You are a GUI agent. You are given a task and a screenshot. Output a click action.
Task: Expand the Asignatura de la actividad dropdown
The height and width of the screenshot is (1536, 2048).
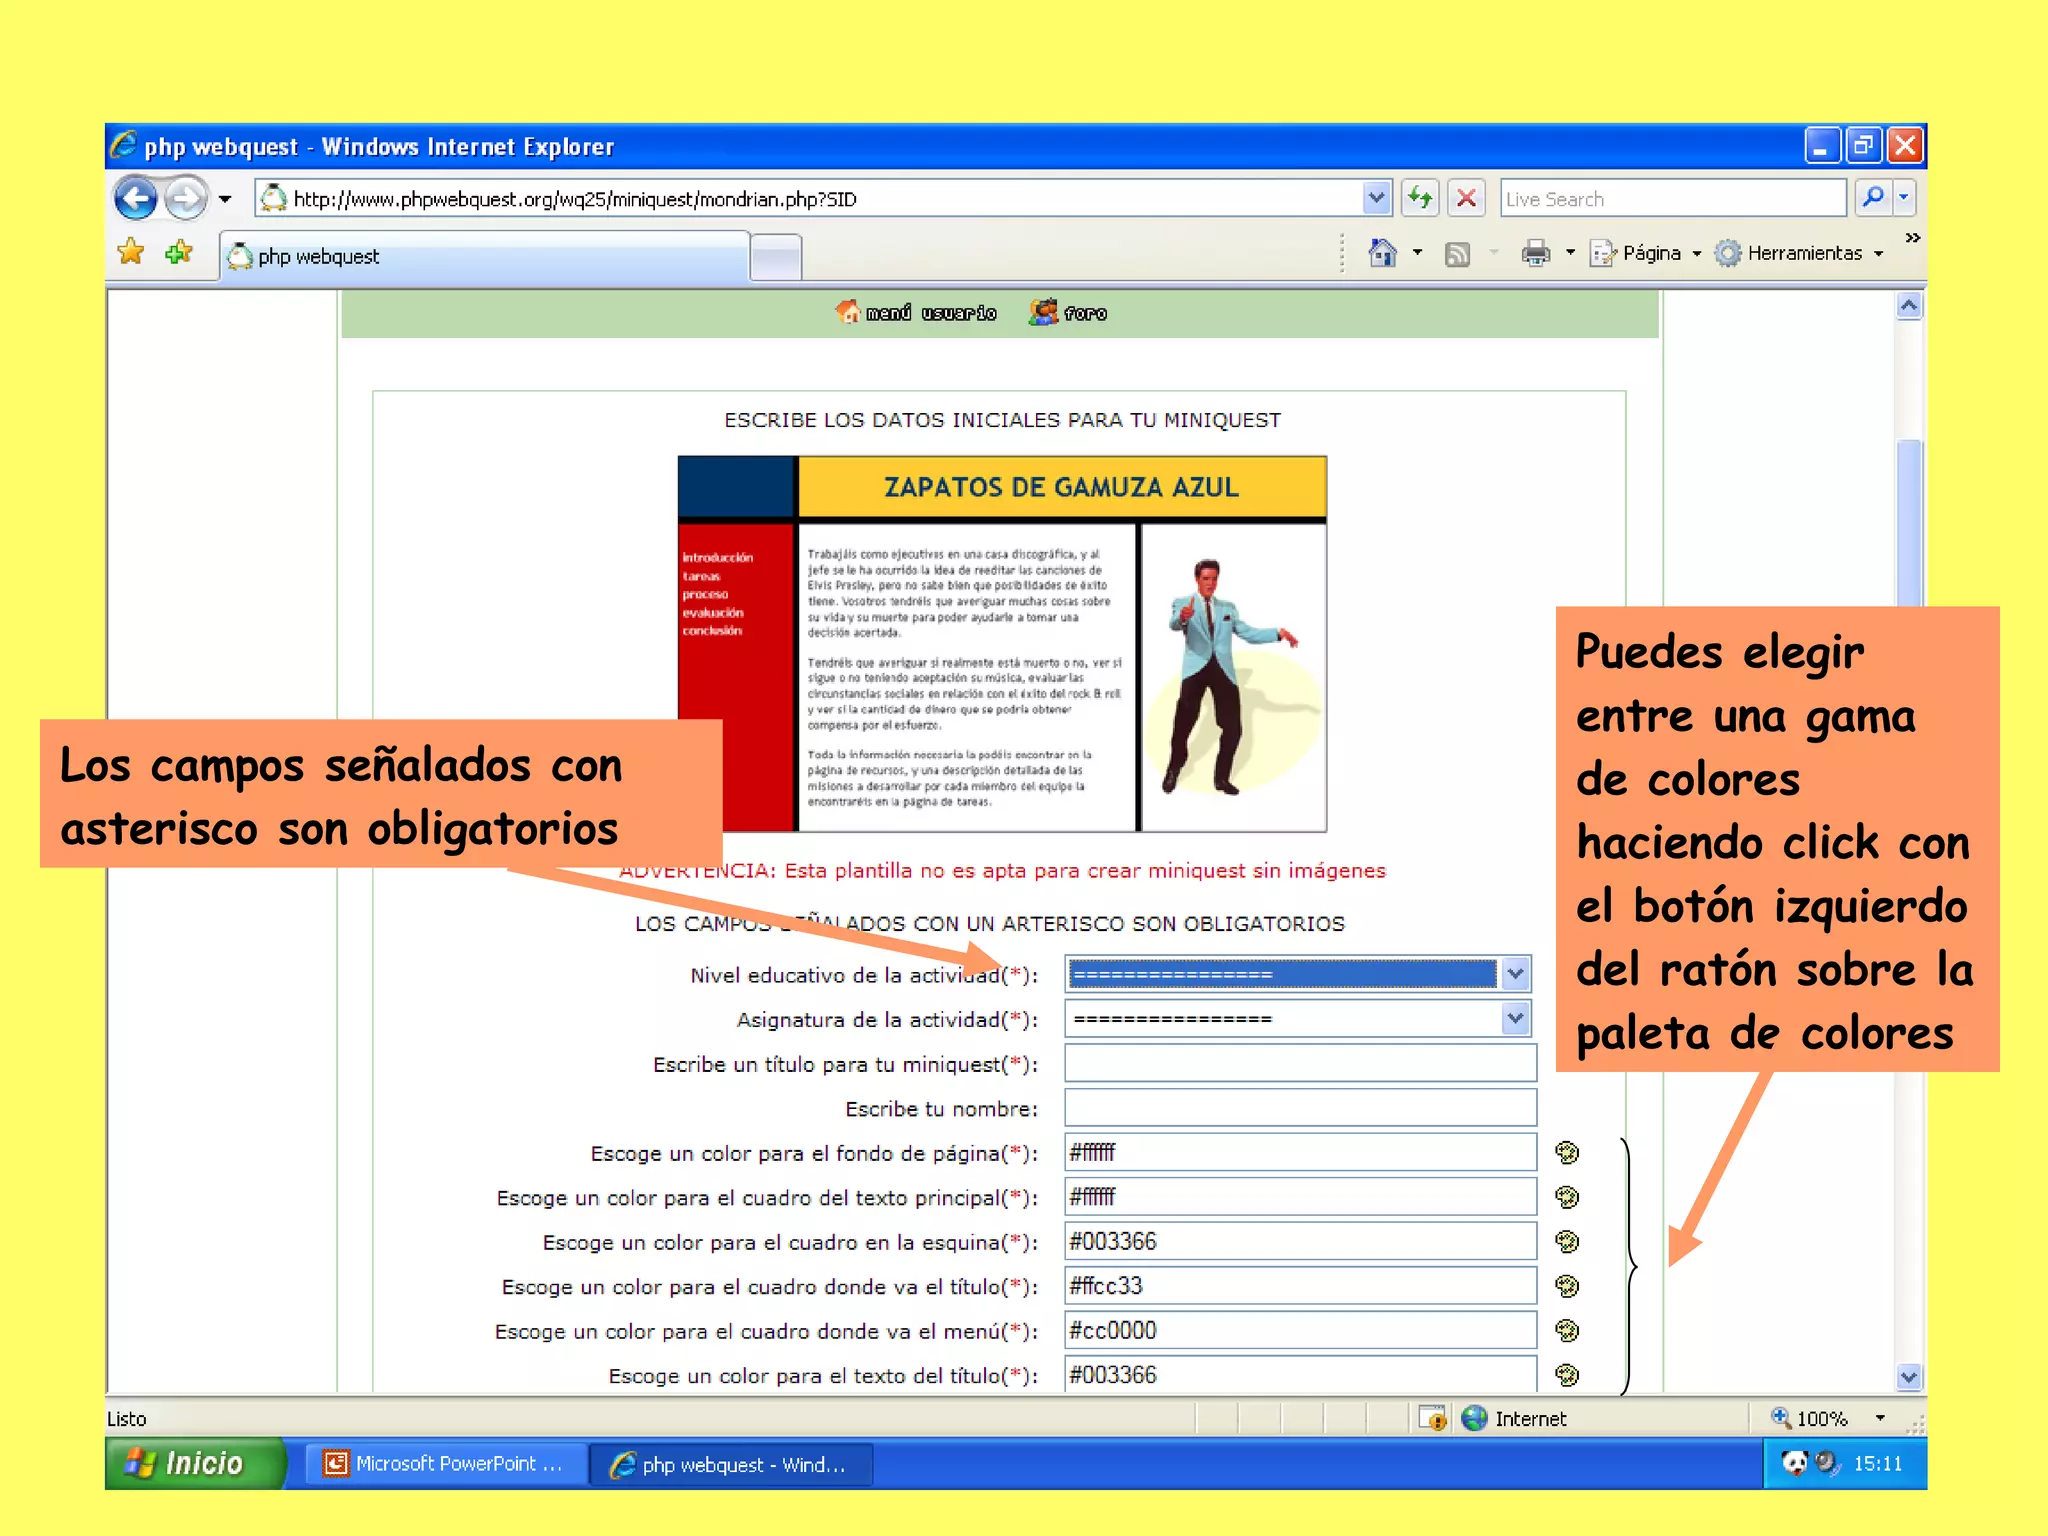pos(1515,1019)
